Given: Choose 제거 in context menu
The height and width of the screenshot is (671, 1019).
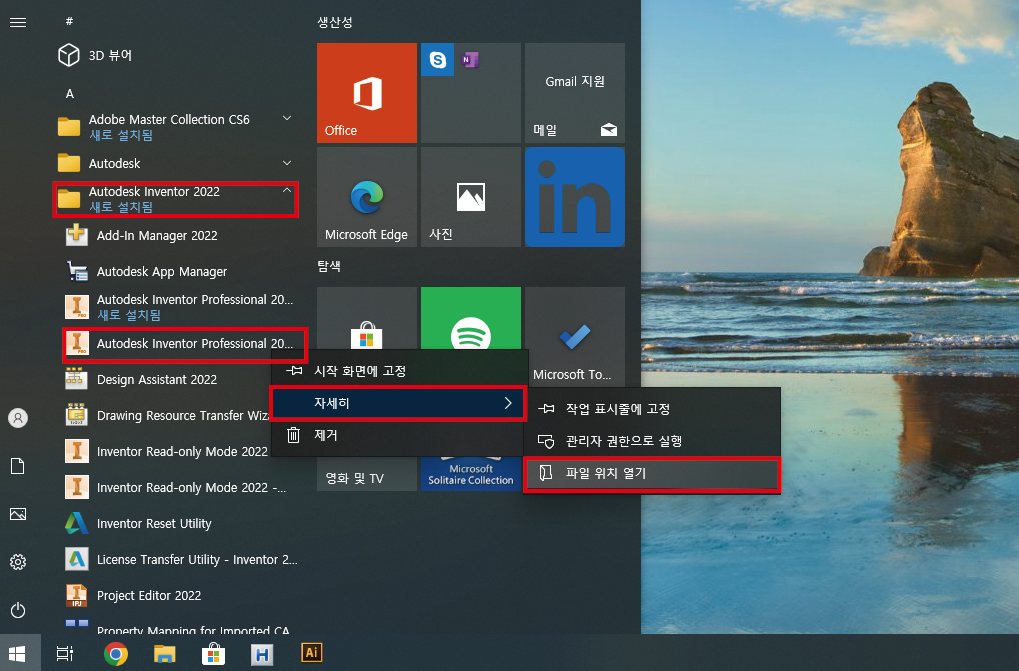Looking at the screenshot, I should coord(397,435).
